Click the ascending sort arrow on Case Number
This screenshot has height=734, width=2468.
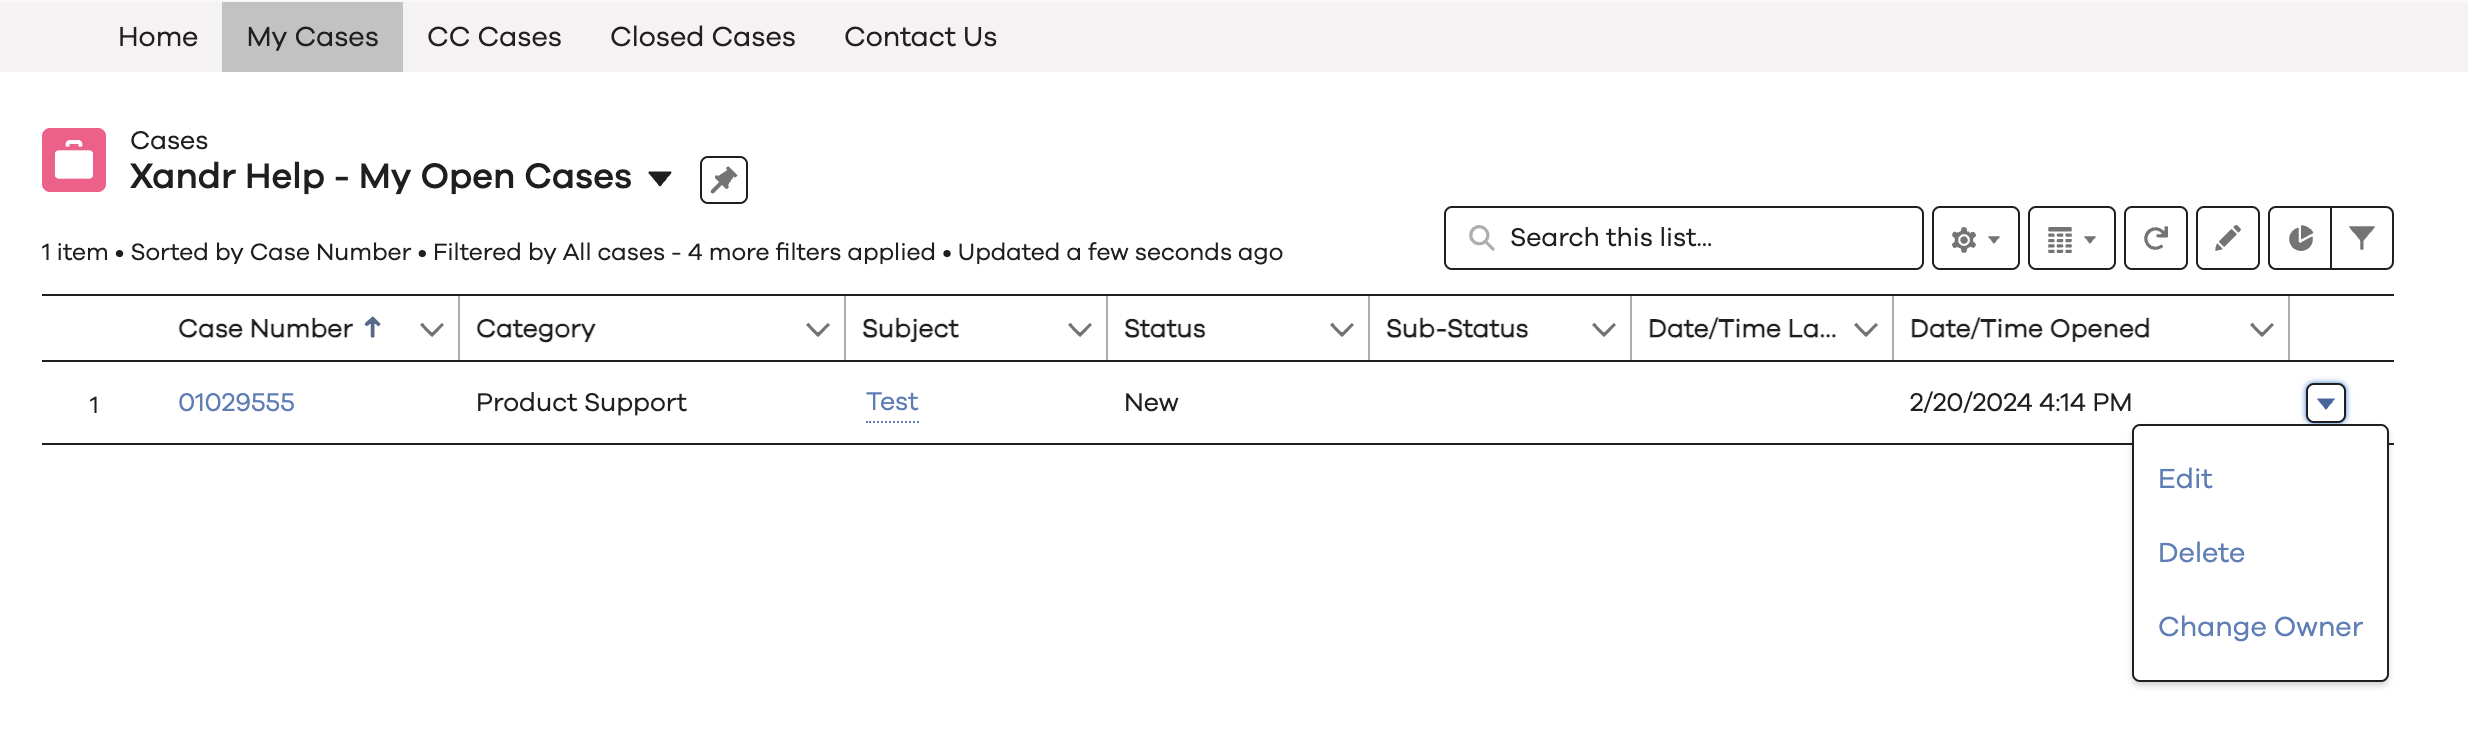[x=373, y=327]
